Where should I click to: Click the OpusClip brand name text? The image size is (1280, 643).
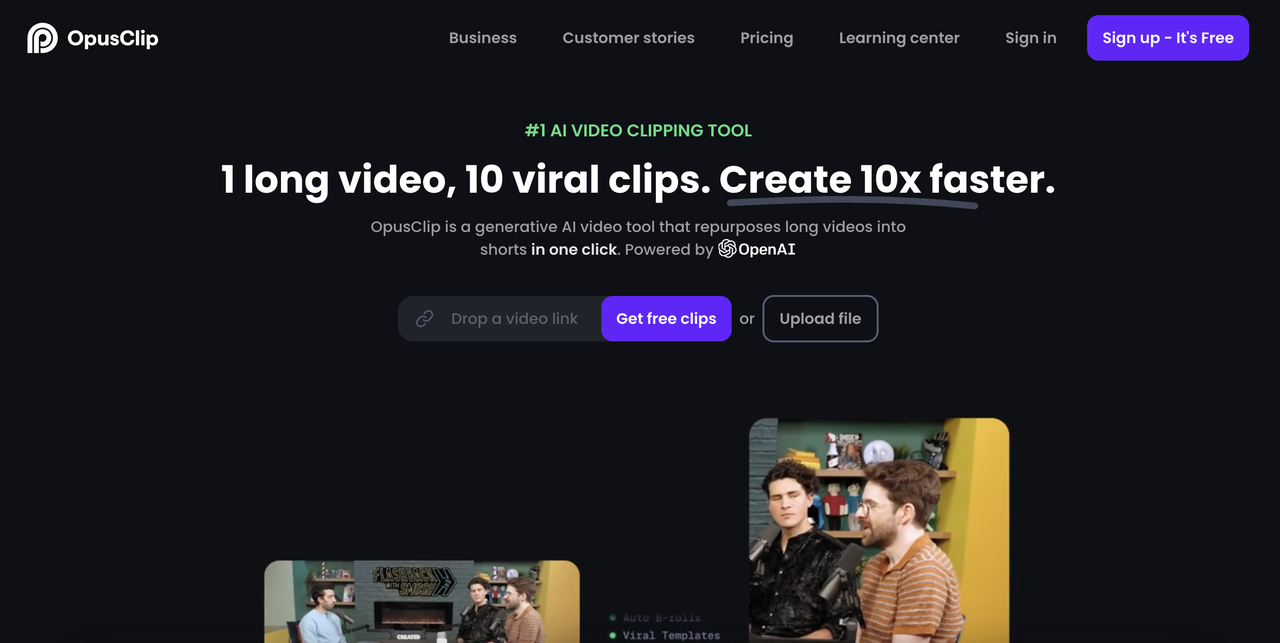click(113, 38)
